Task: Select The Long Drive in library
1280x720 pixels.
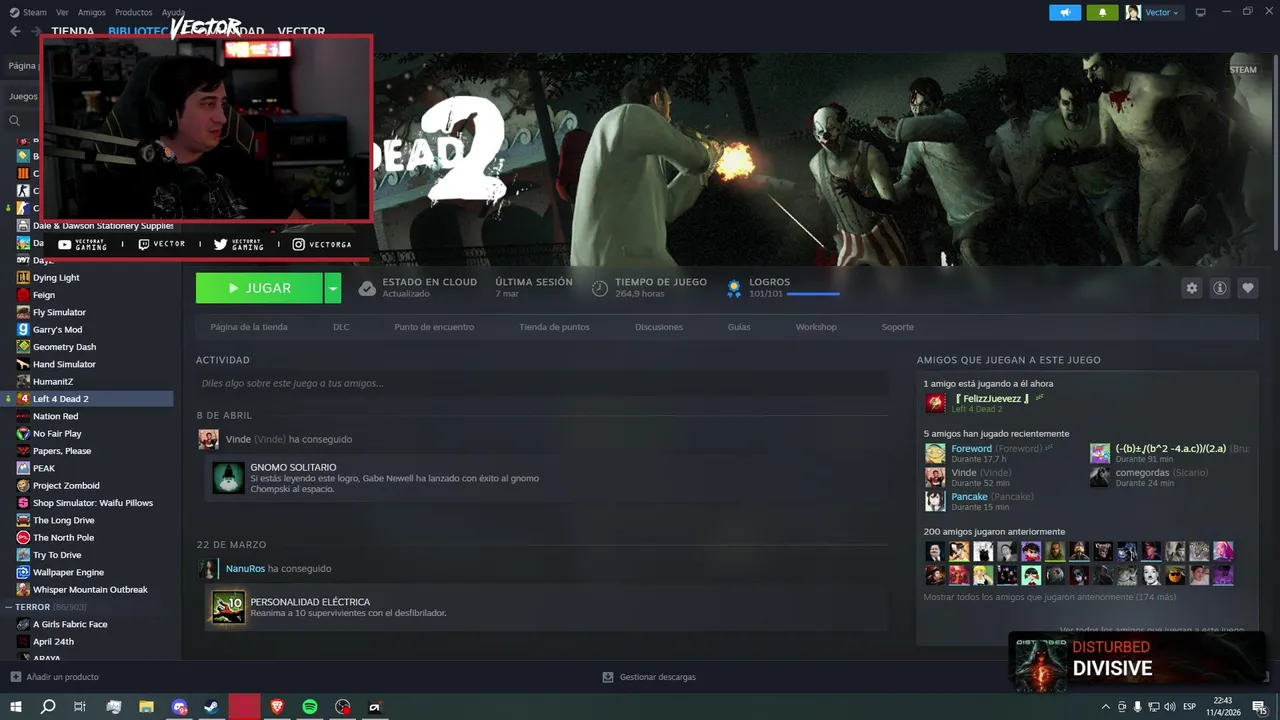Action: tap(64, 520)
